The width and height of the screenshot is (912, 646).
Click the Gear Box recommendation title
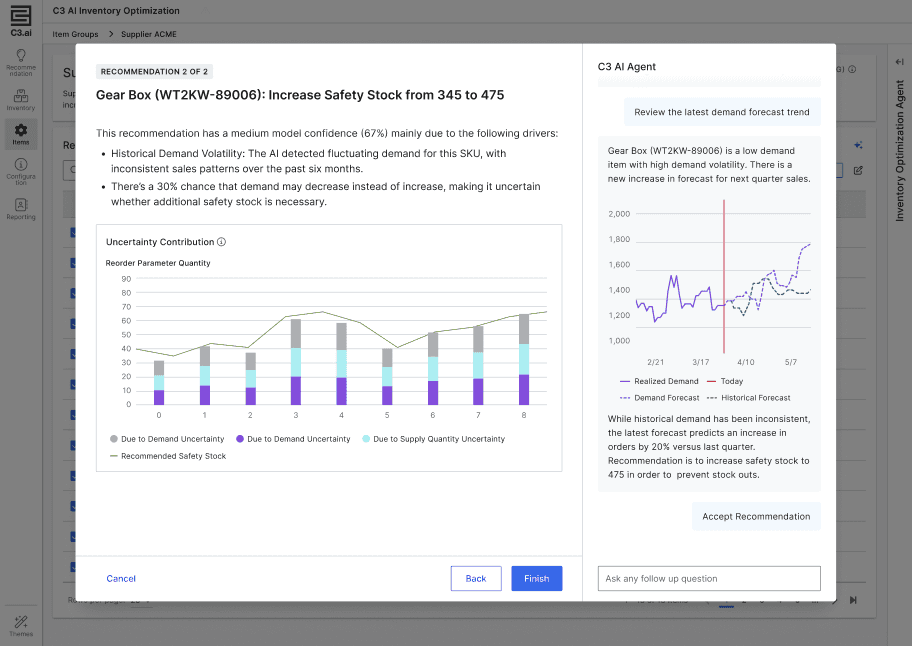click(x=300, y=95)
